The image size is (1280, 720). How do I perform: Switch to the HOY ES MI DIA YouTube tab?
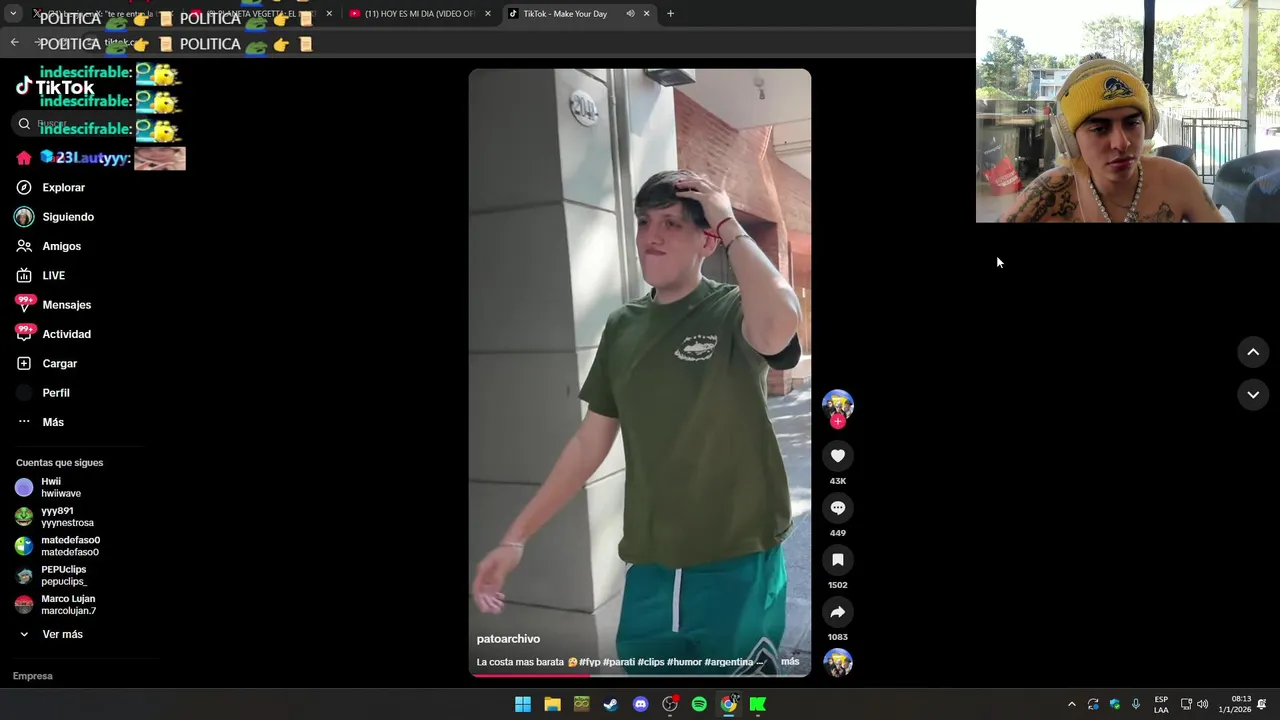coord(419,14)
